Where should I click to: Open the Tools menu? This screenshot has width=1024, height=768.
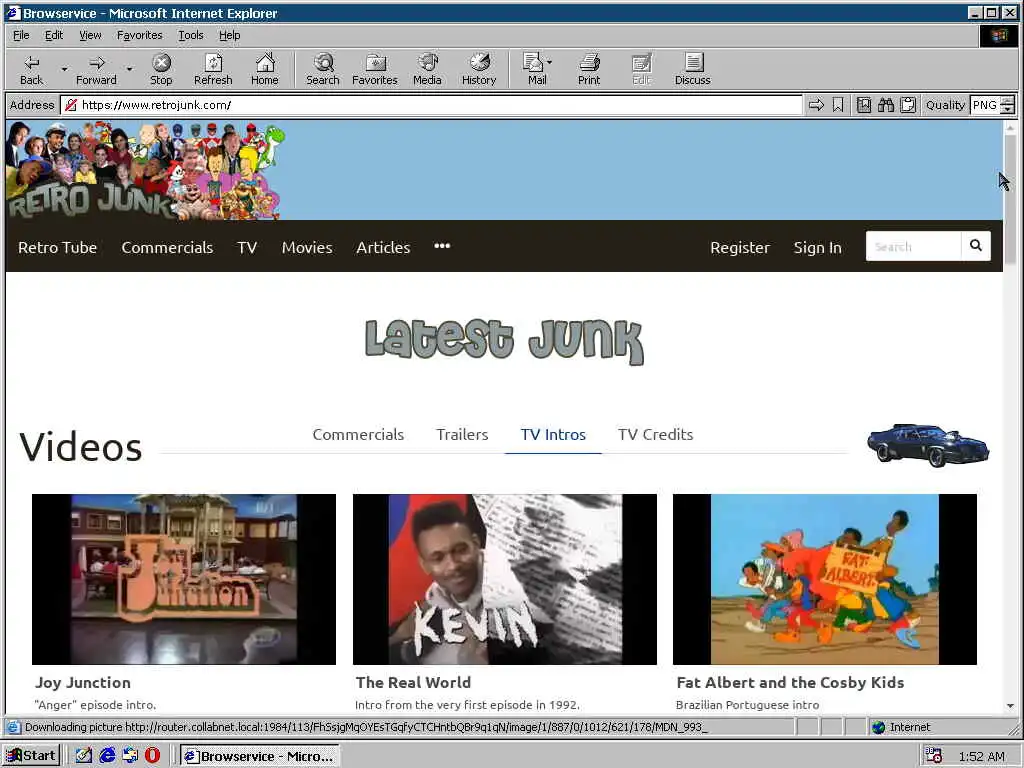(x=191, y=35)
